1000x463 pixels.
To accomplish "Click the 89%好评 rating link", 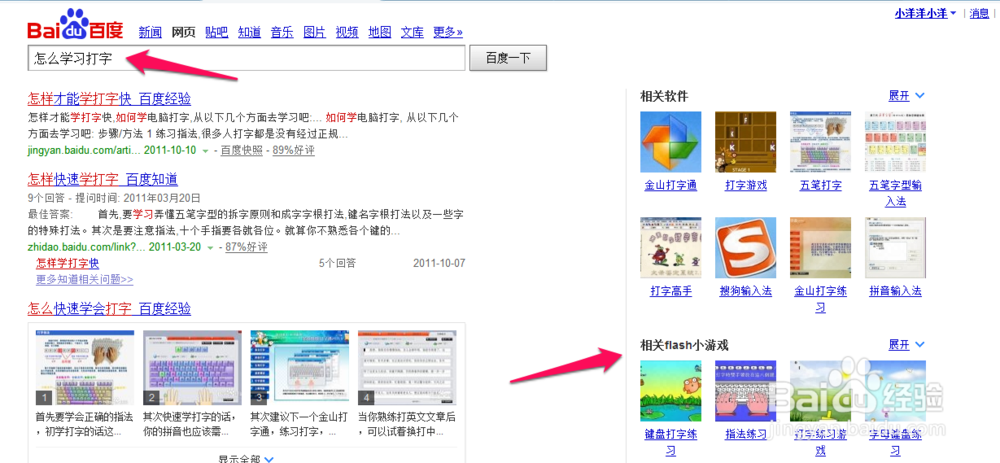I will click(x=293, y=151).
